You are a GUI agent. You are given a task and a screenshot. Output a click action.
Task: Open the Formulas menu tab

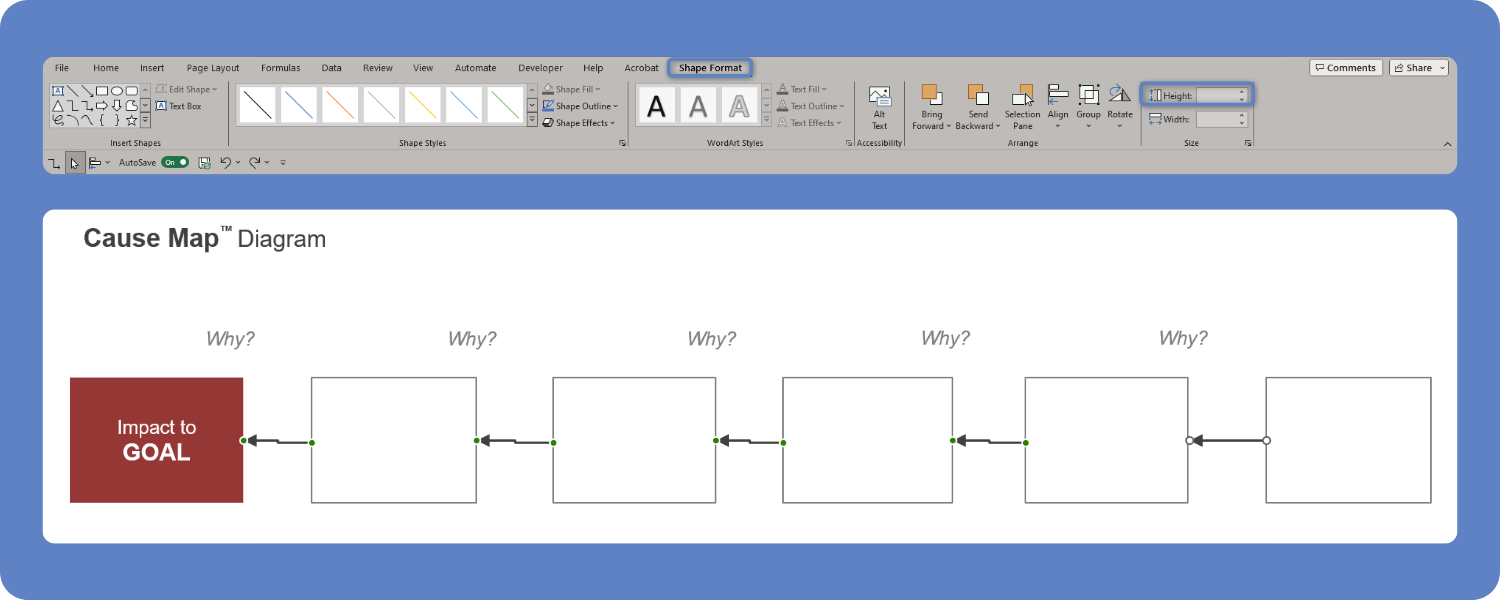(280, 67)
